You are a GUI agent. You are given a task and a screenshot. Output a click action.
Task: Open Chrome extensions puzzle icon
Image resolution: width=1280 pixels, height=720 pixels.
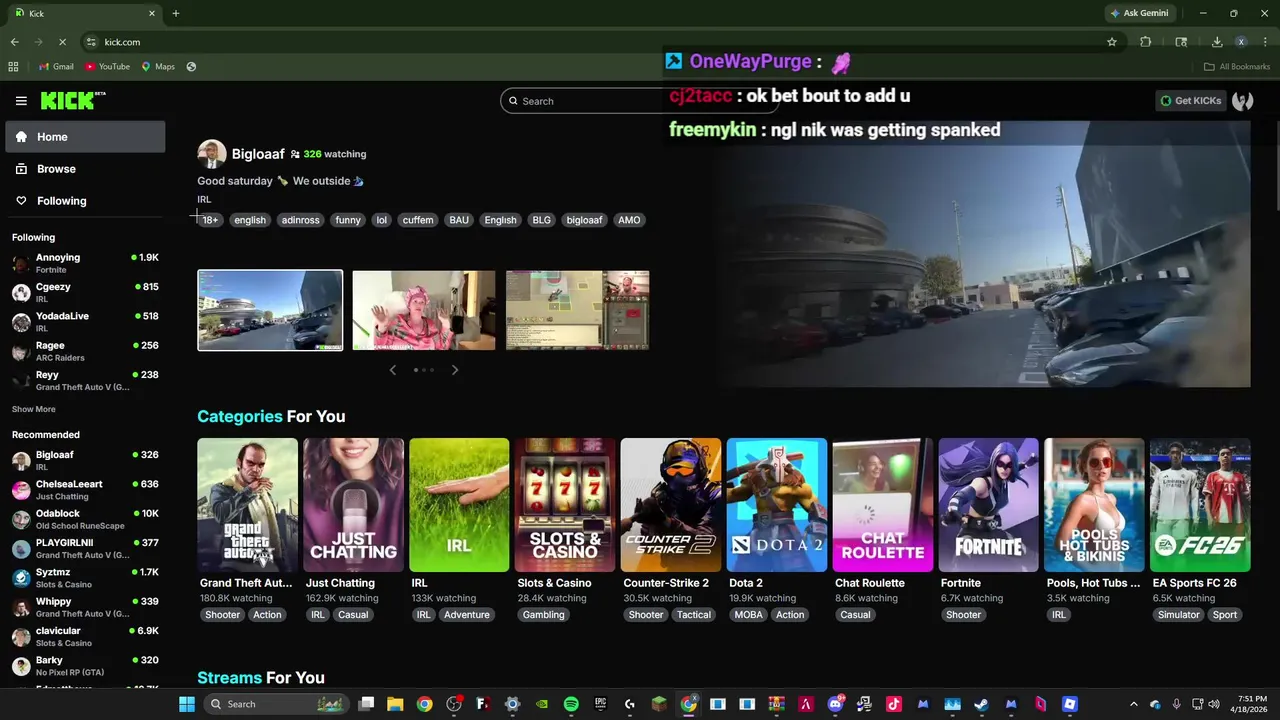pos(1146,42)
